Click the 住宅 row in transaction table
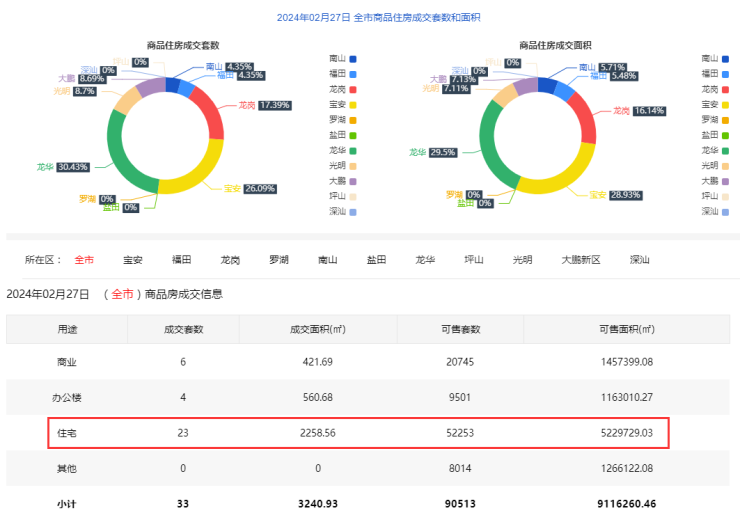Screen dimensions: 740x520 pyautogui.click(x=358, y=433)
